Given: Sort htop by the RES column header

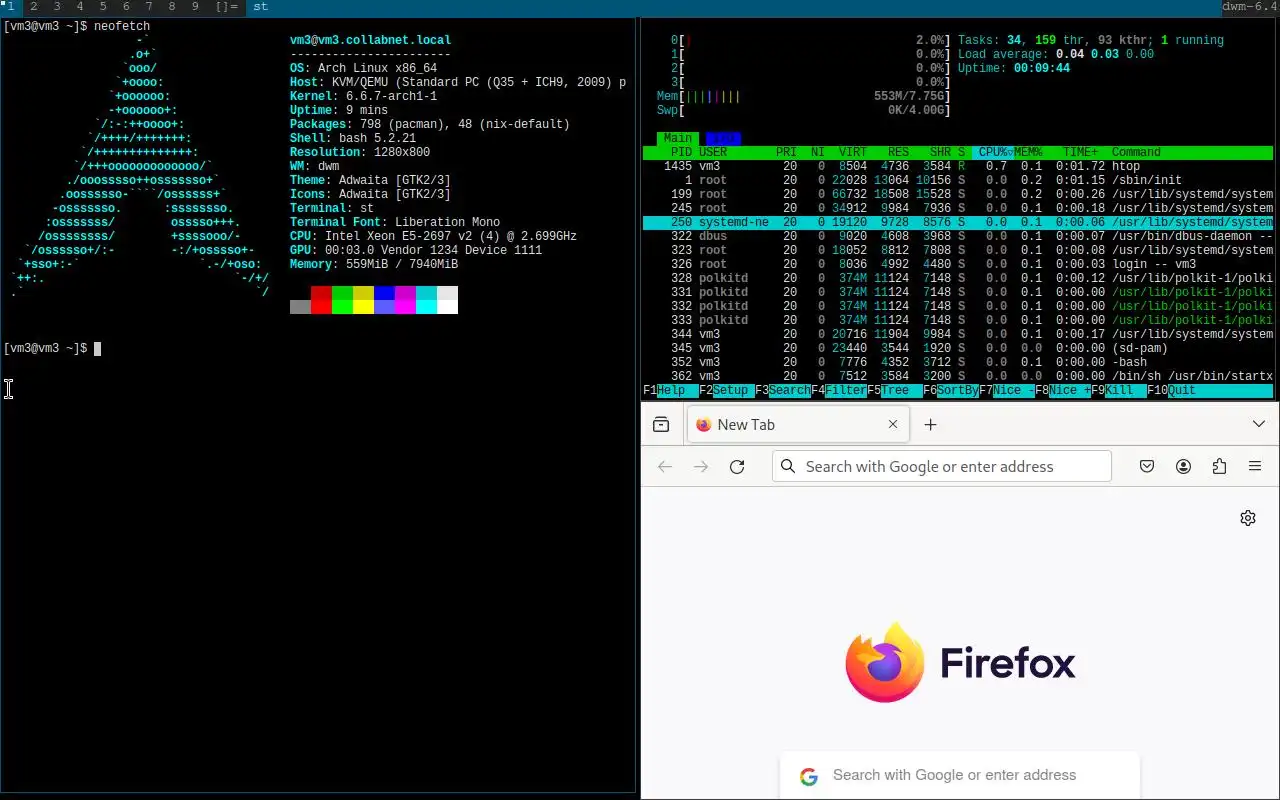Looking at the screenshot, I should click(898, 152).
